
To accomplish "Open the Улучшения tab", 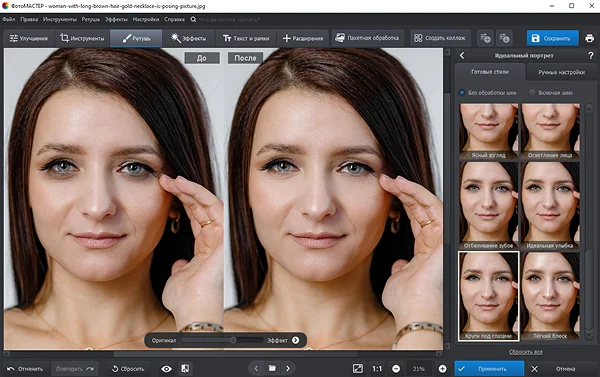I will pos(29,38).
